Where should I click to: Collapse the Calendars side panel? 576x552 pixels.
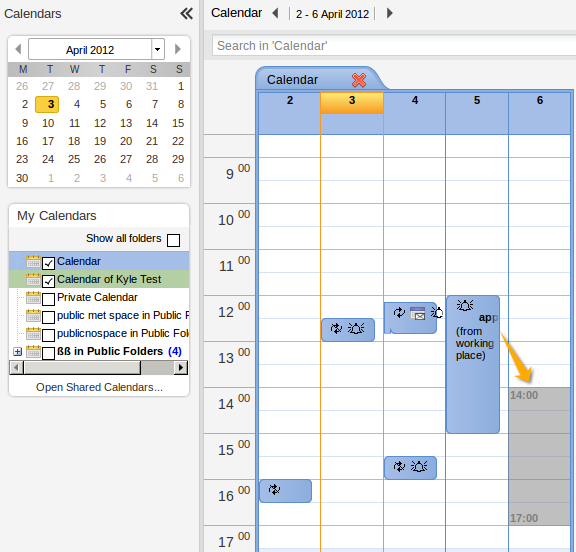(187, 14)
